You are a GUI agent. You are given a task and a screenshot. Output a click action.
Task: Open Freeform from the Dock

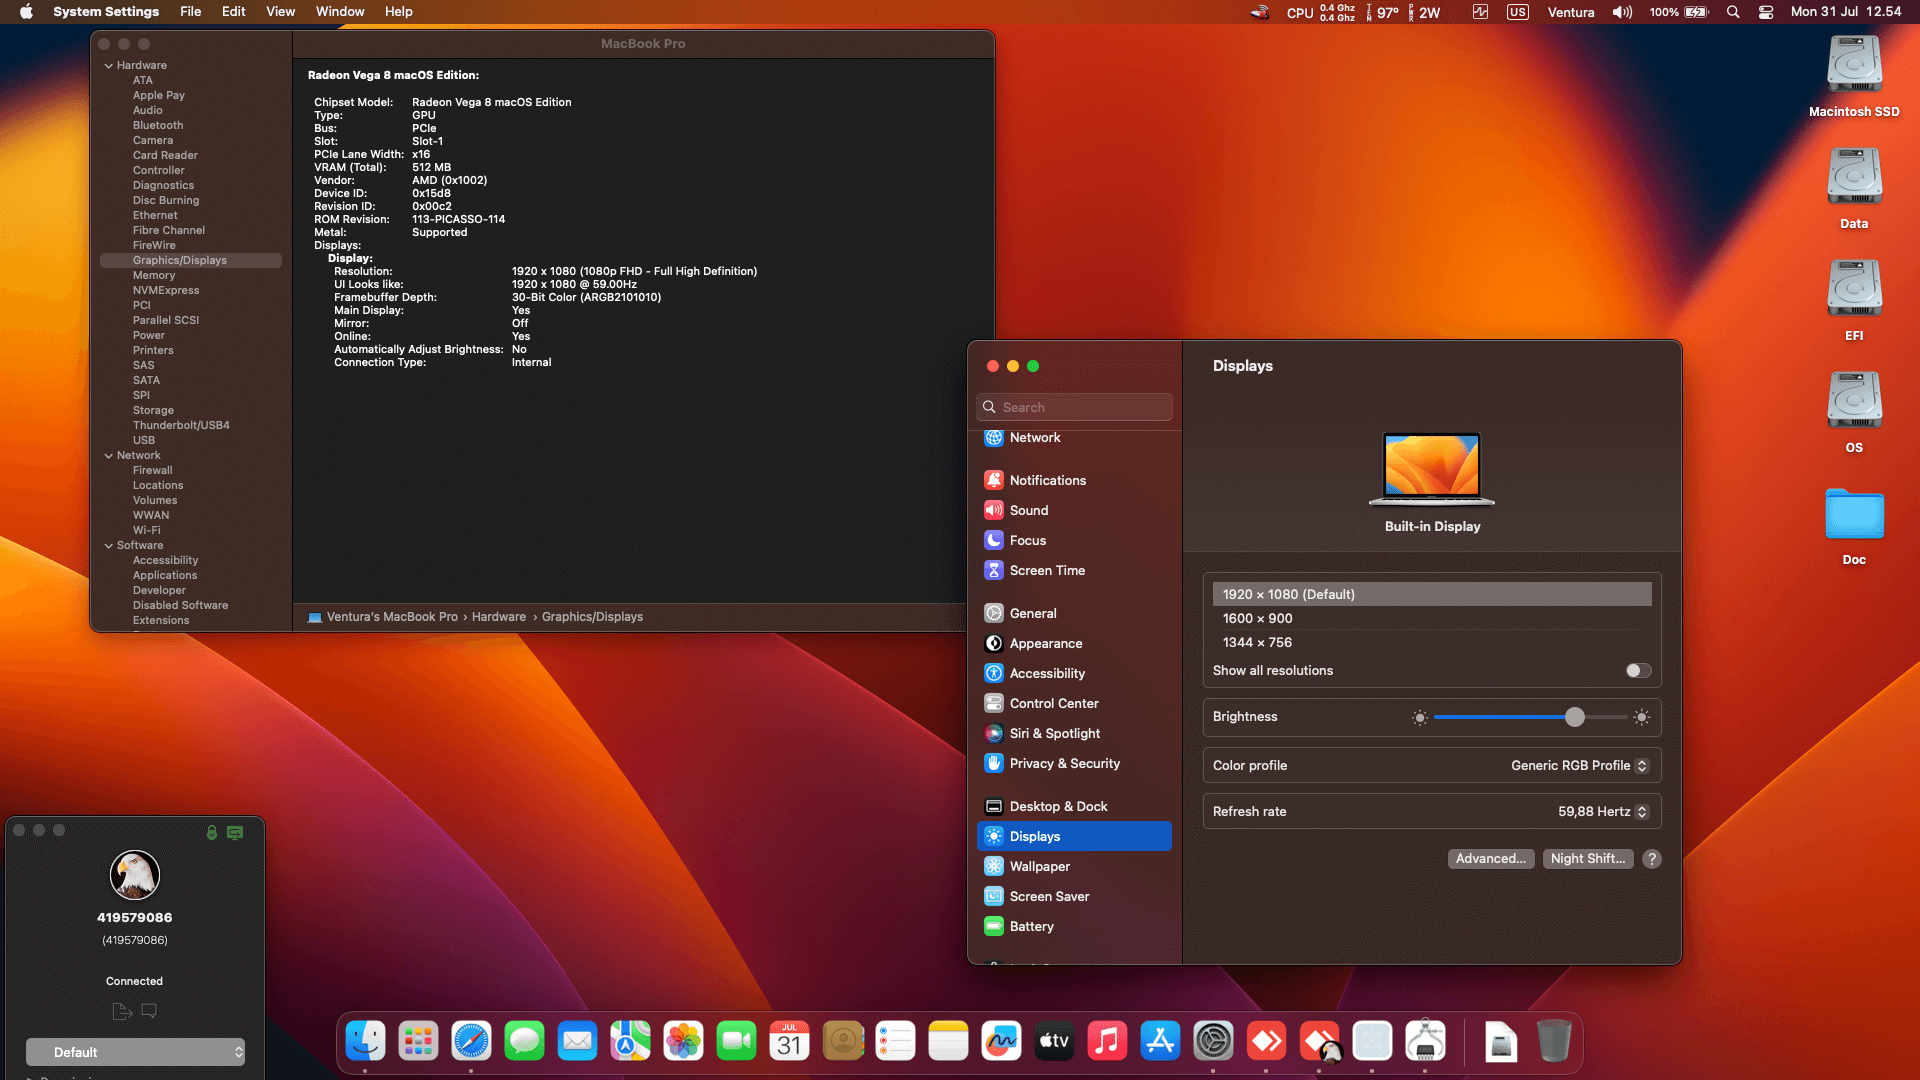coord(1001,1041)
